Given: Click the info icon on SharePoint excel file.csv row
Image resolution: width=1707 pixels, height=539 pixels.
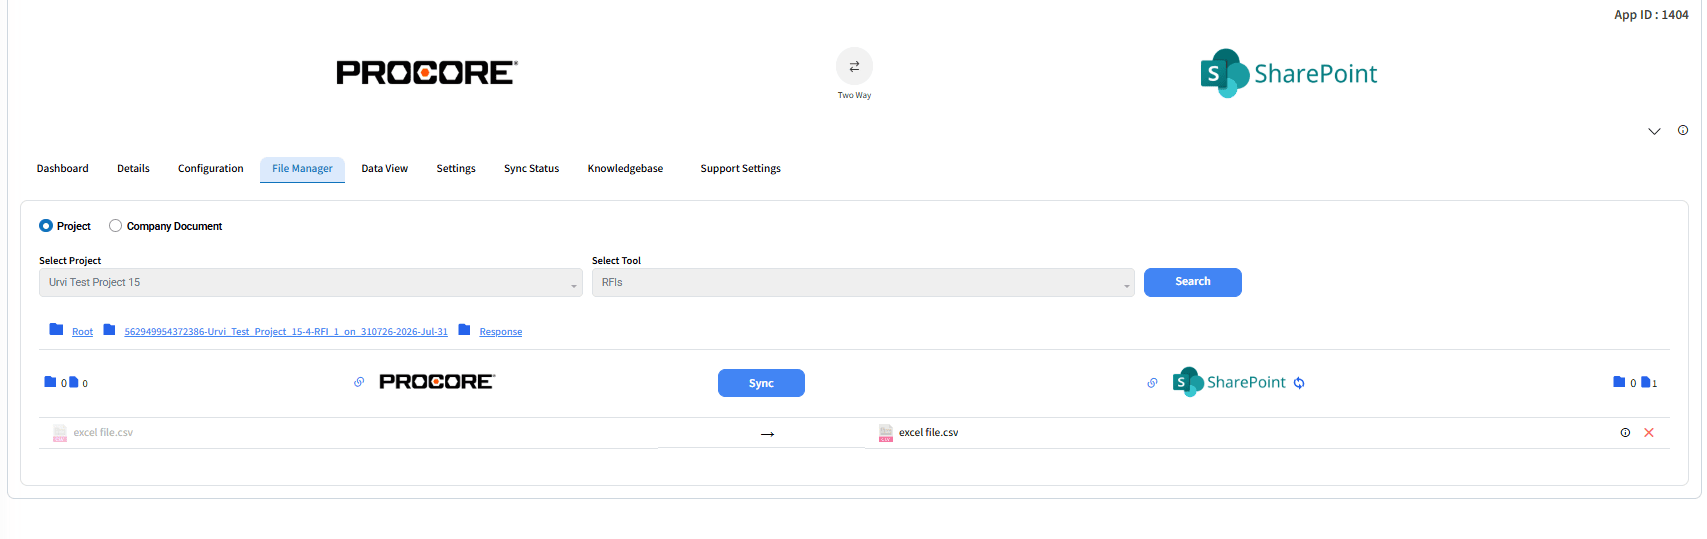Looking at the screenshot, I should [1625, 433].
